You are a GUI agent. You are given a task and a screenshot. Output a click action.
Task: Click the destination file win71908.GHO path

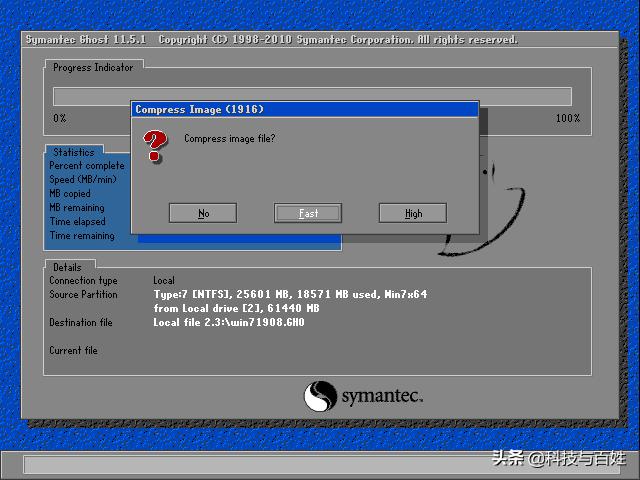(229, 323)
